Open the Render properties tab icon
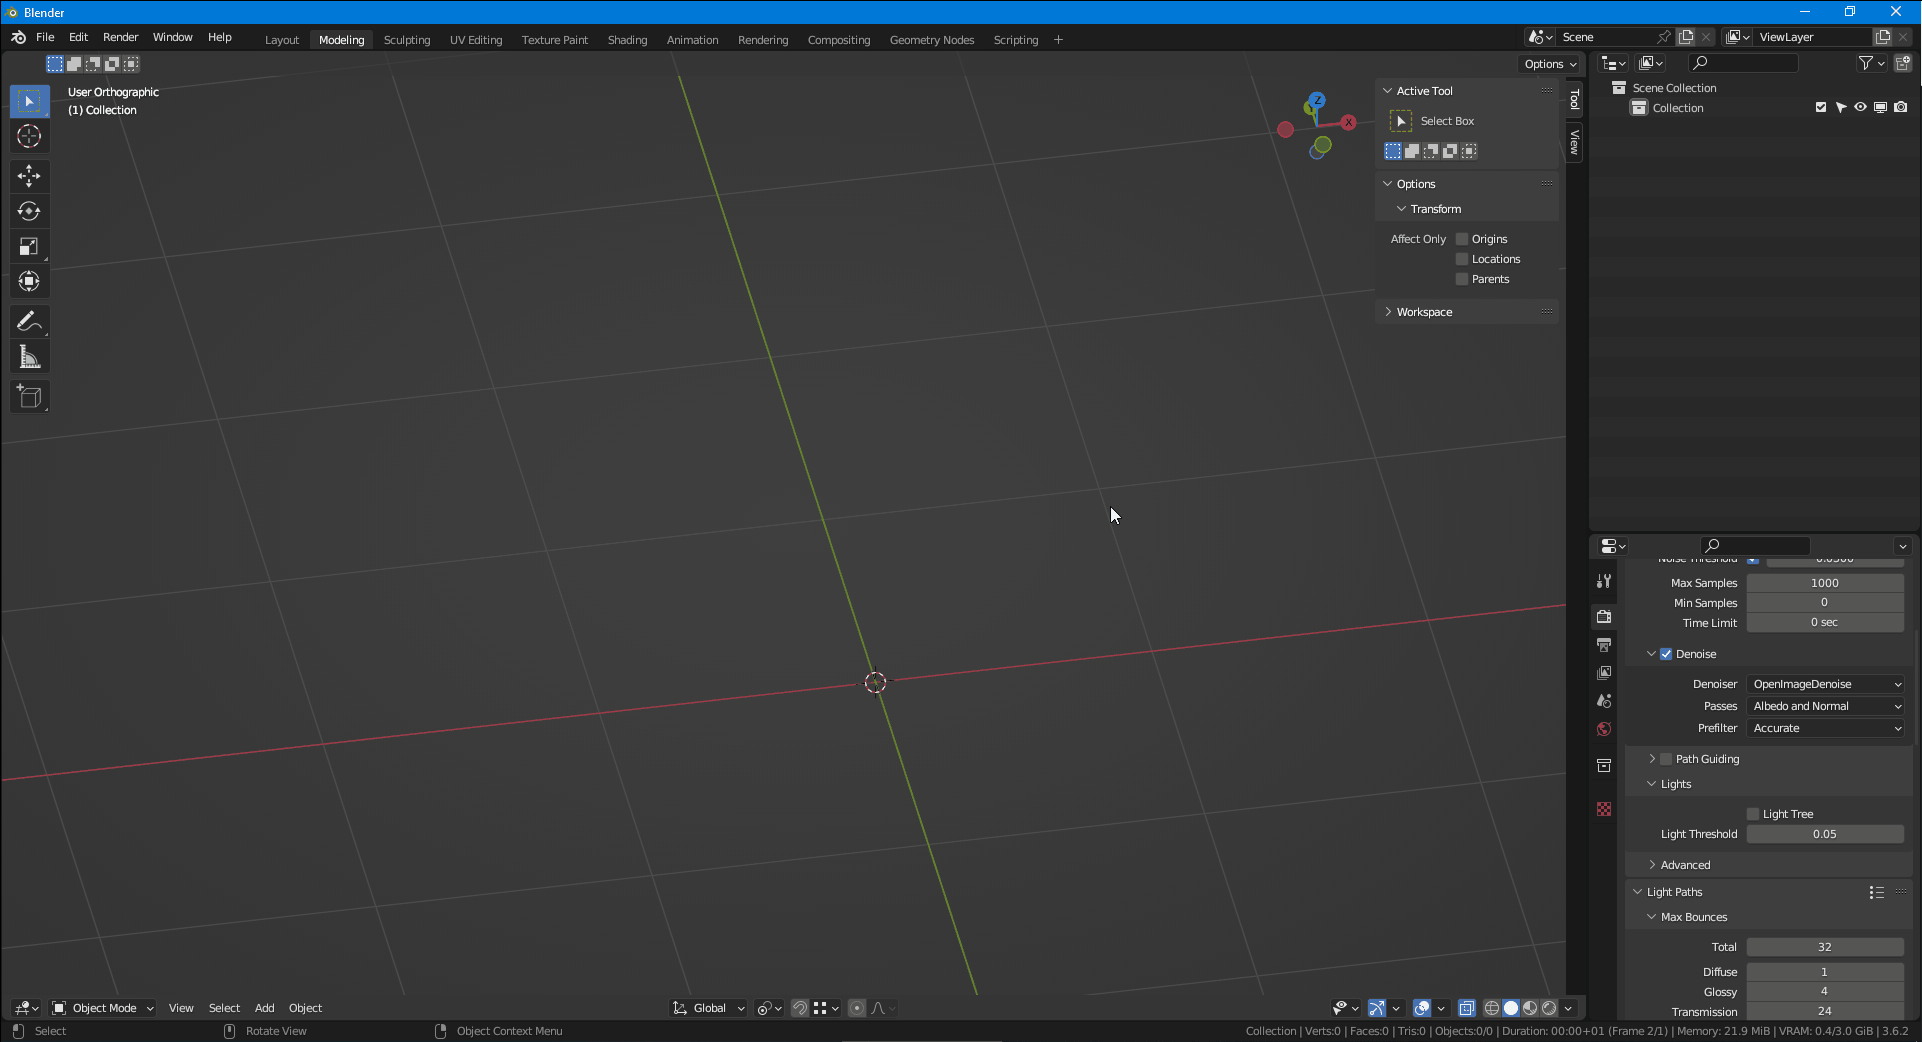 pos(1604,617)
